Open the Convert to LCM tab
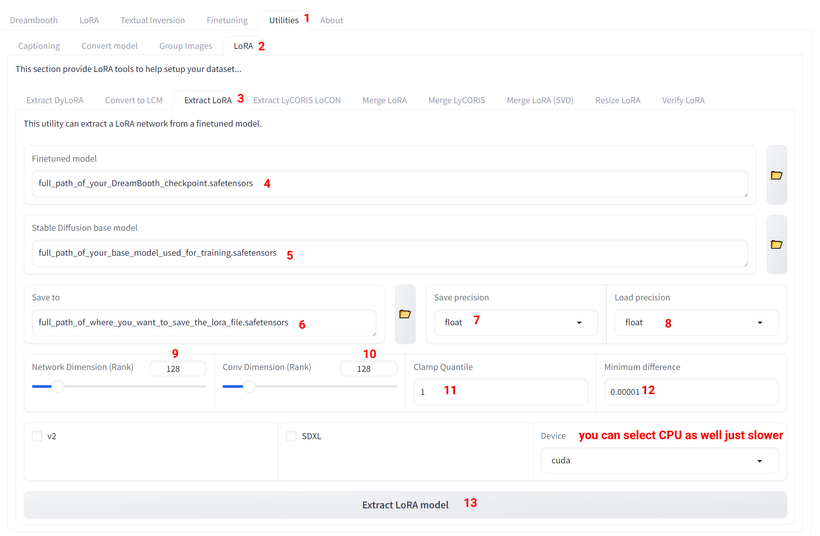Image resolution: width=820 pixels, height=536 pixels. (x=134, y=100)
